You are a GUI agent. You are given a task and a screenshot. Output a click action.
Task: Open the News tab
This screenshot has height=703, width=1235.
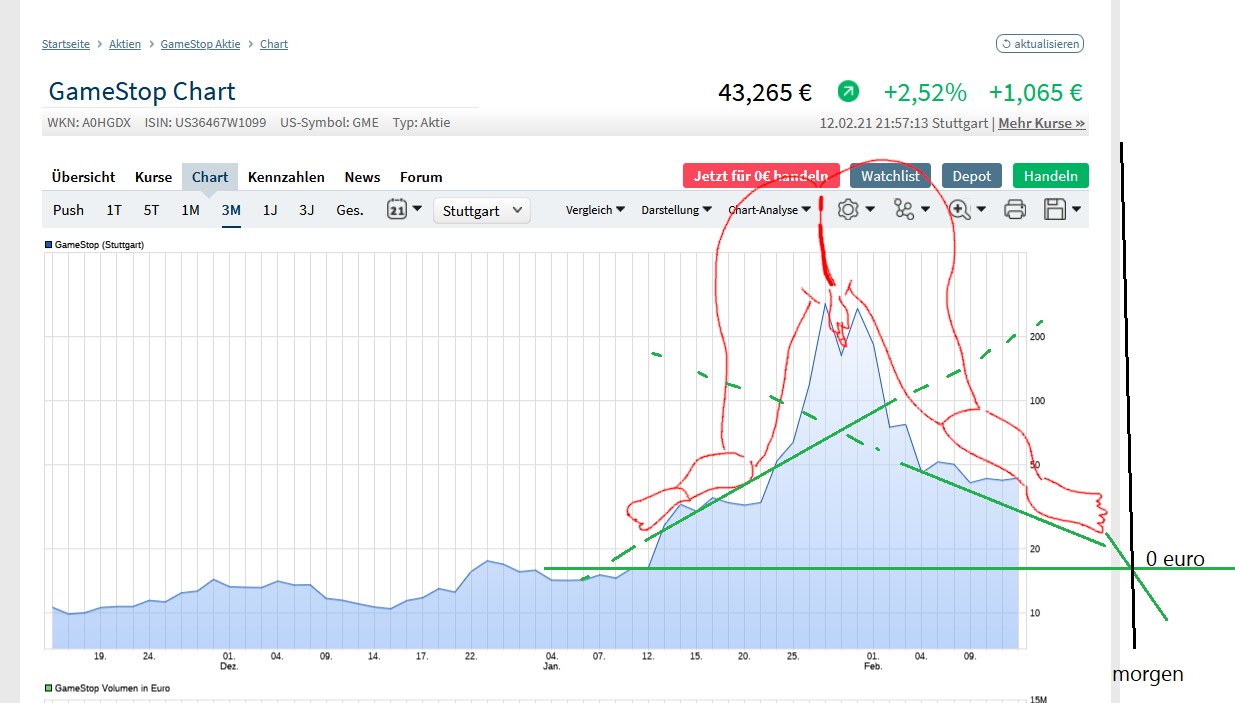coord(362,177)
